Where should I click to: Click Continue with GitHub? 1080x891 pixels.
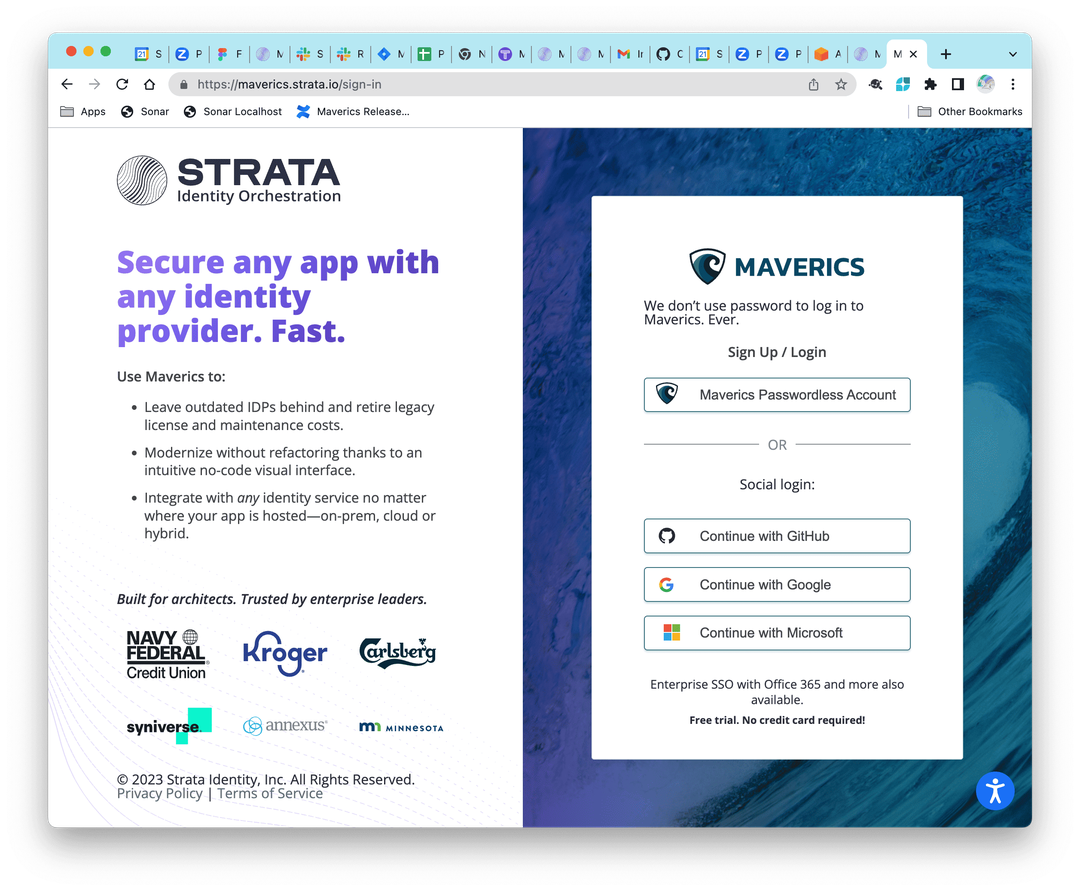pyautogui.click(x=777, y=536)
